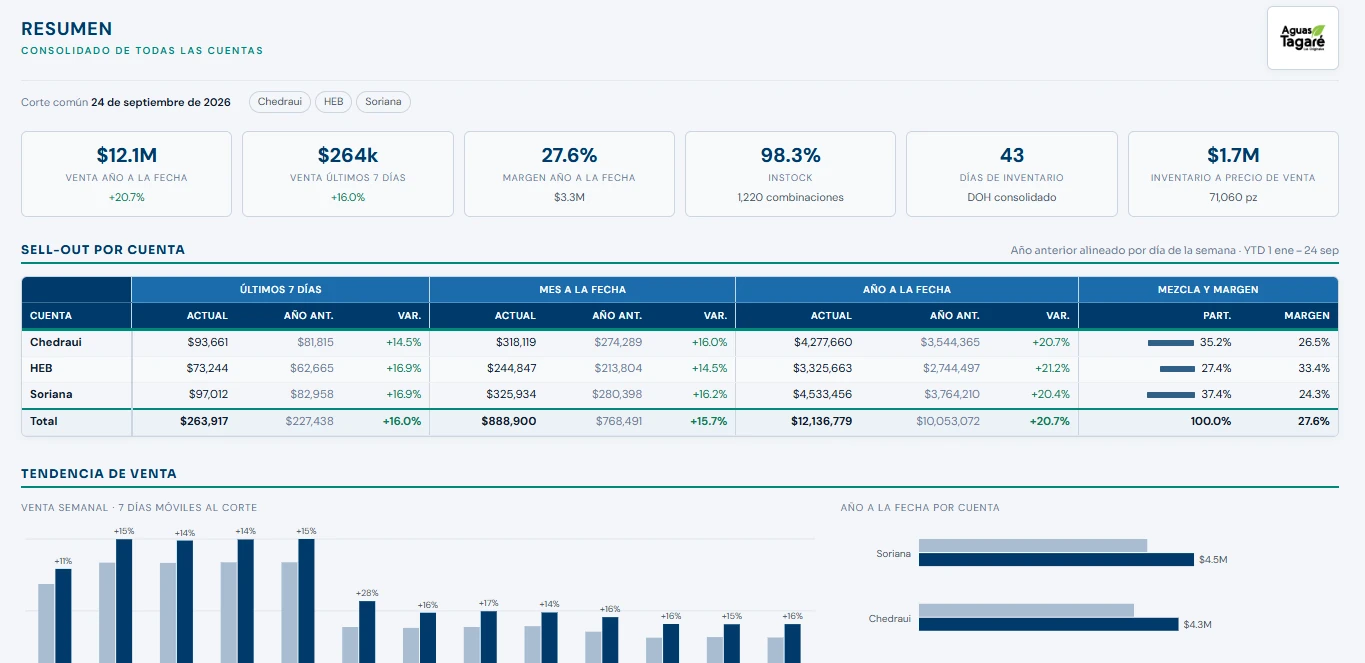Click the $263,917 total for last 7 days
The image size is (1365, 663).
tap(204, 421)
